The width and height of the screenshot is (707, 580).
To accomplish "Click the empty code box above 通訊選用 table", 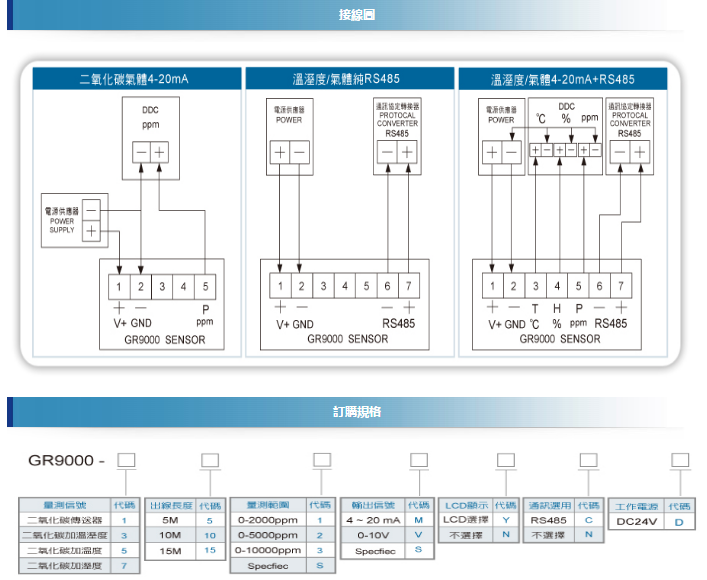I will [588, 460].
